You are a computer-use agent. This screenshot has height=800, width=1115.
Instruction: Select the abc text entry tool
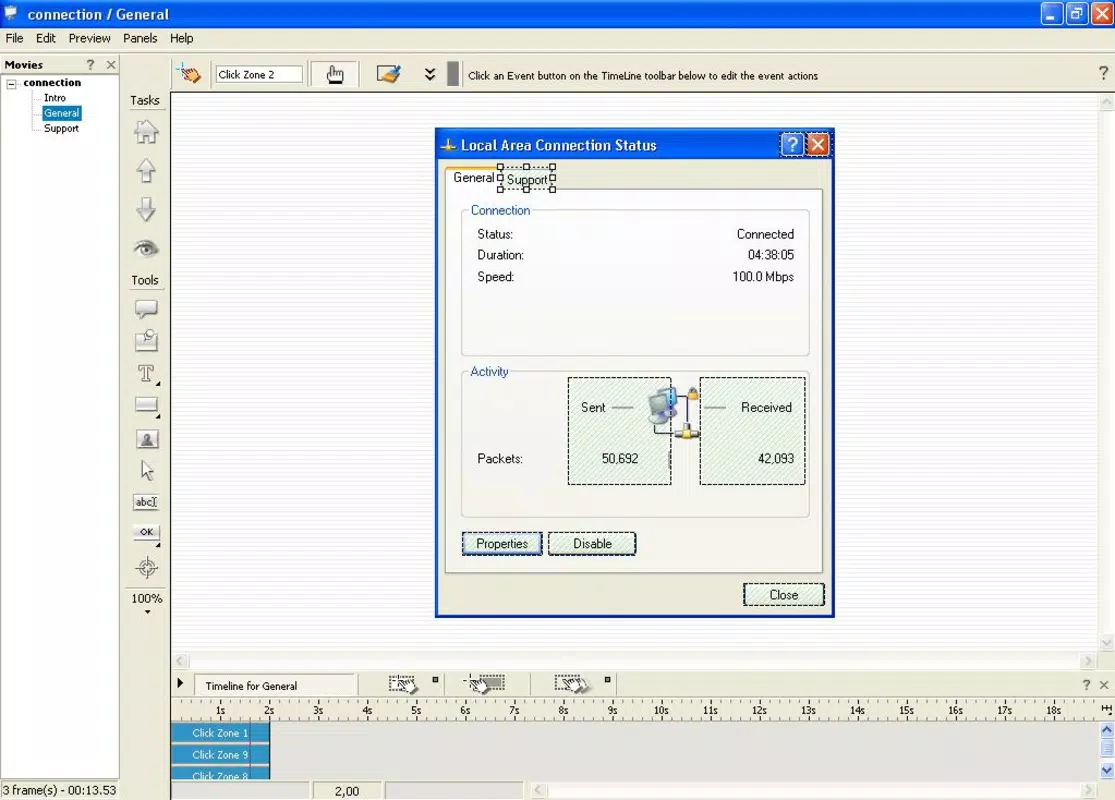(146, 502)
